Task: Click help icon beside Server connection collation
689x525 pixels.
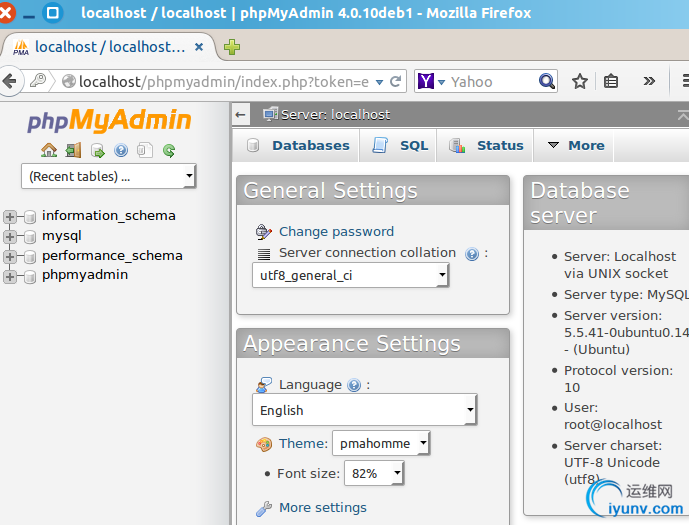Action: pyautogui.click(x=472, y=254)
